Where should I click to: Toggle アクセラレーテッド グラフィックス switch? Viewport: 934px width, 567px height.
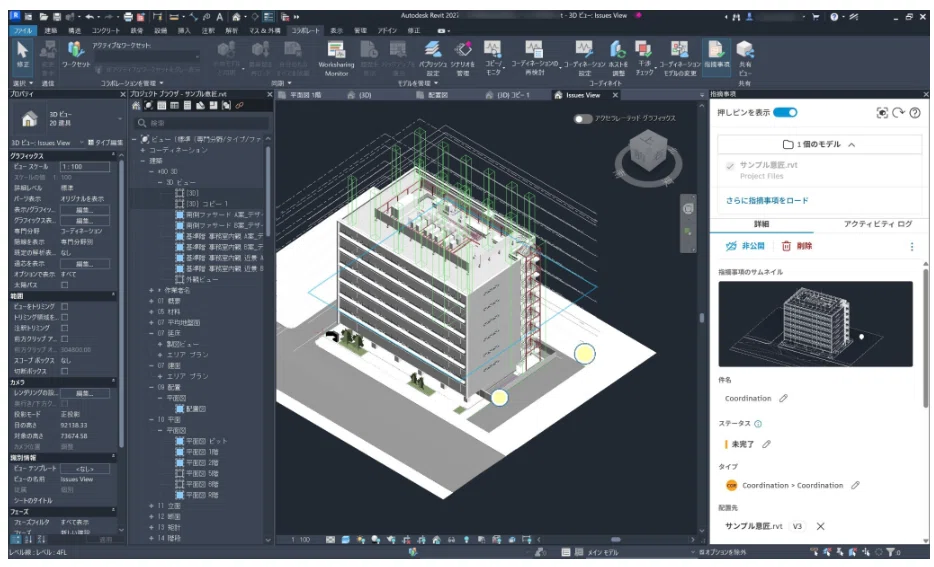coord(583,119)
